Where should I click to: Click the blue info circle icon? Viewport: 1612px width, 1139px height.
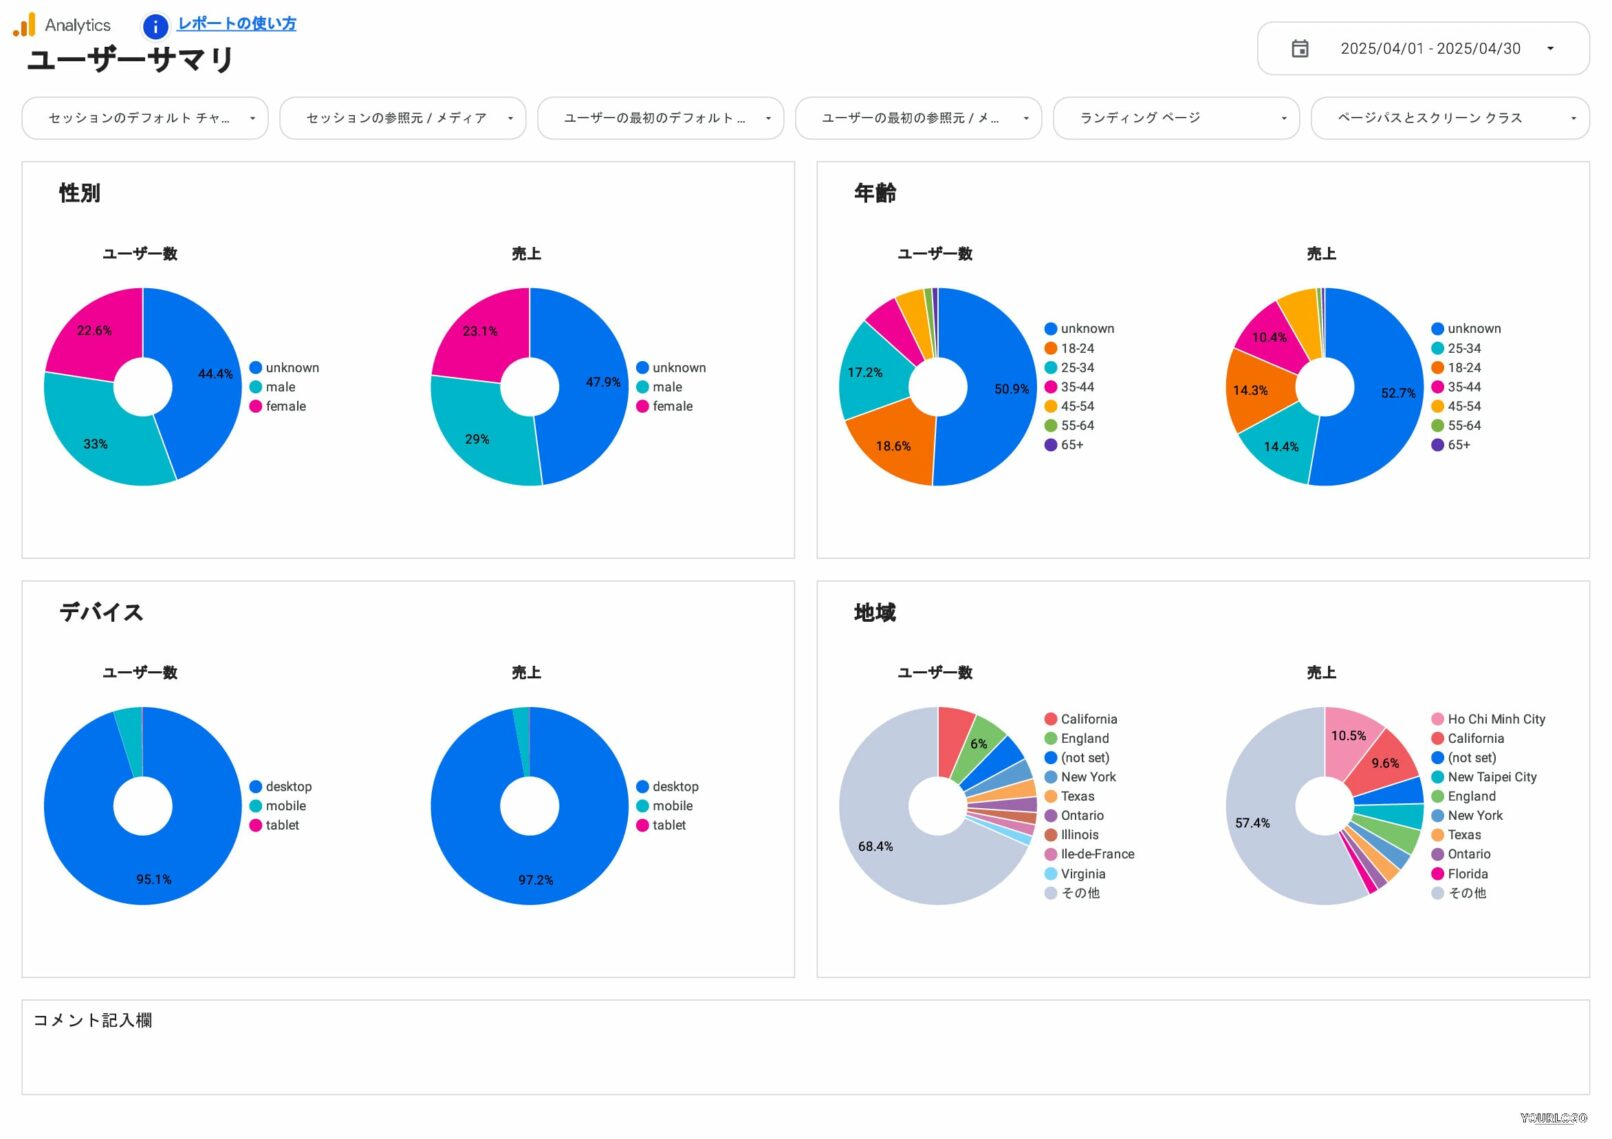155,26
